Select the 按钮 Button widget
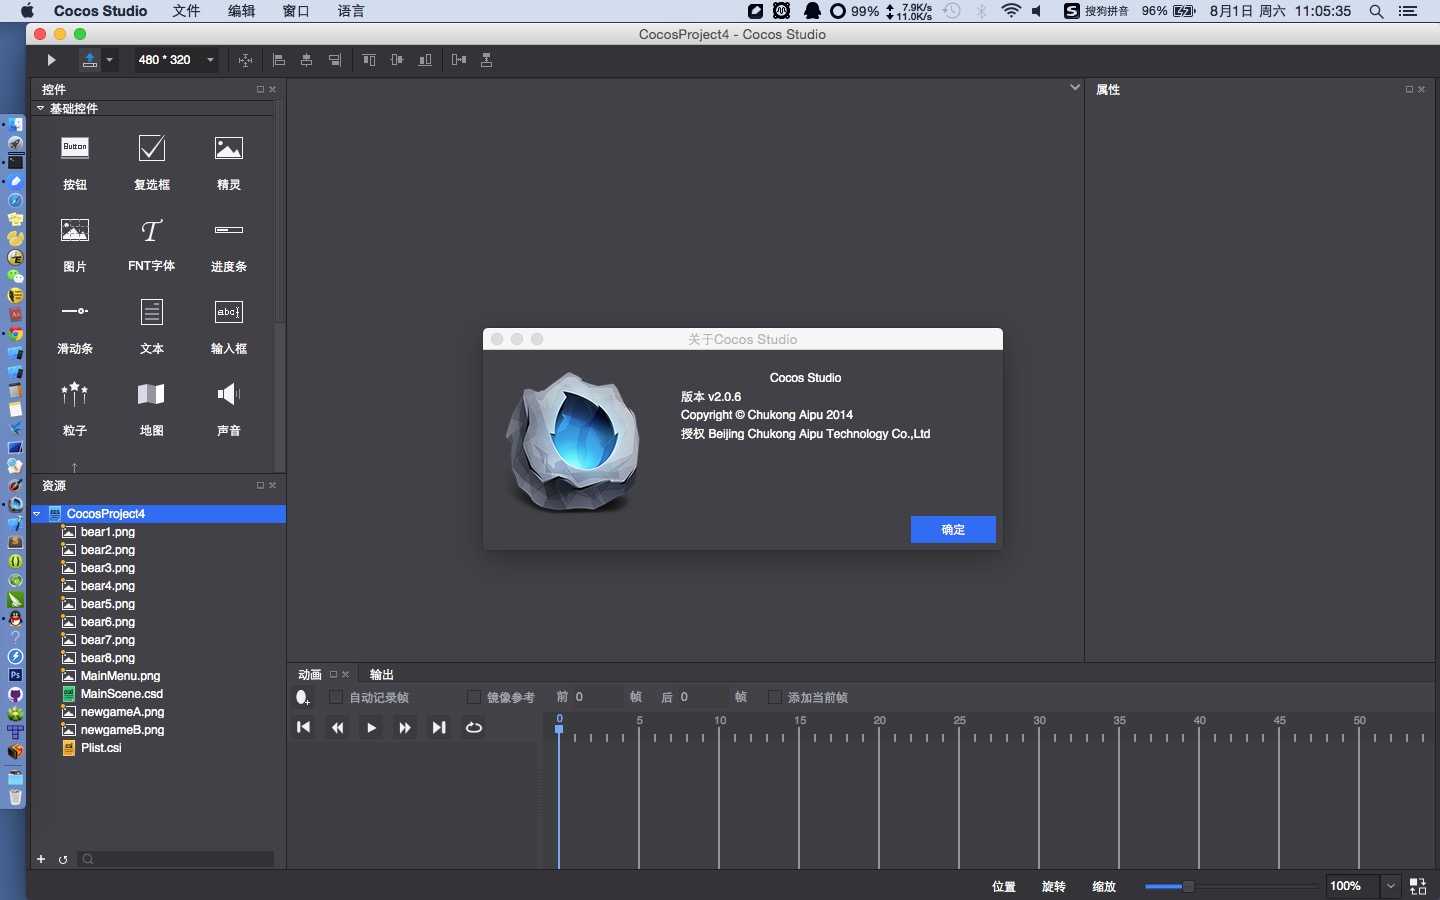Screen dimensions: 1440x900 [x=75, y=162]
